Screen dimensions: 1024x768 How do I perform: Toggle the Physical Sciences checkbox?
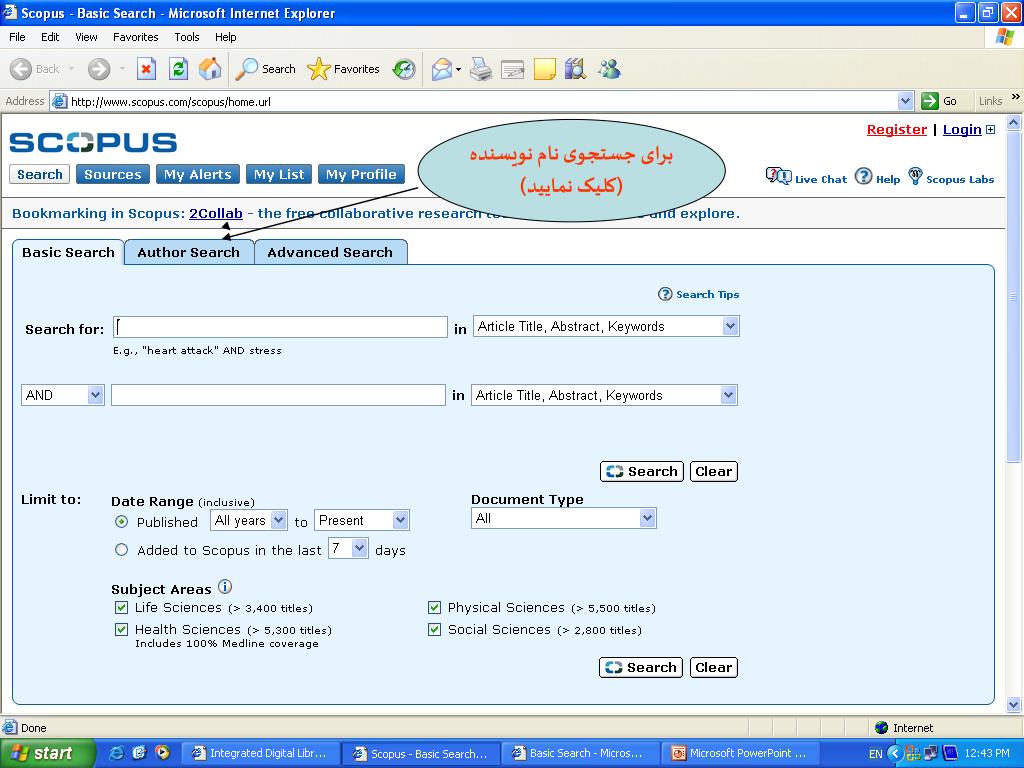pyautogui.click(x=434, y=607)
